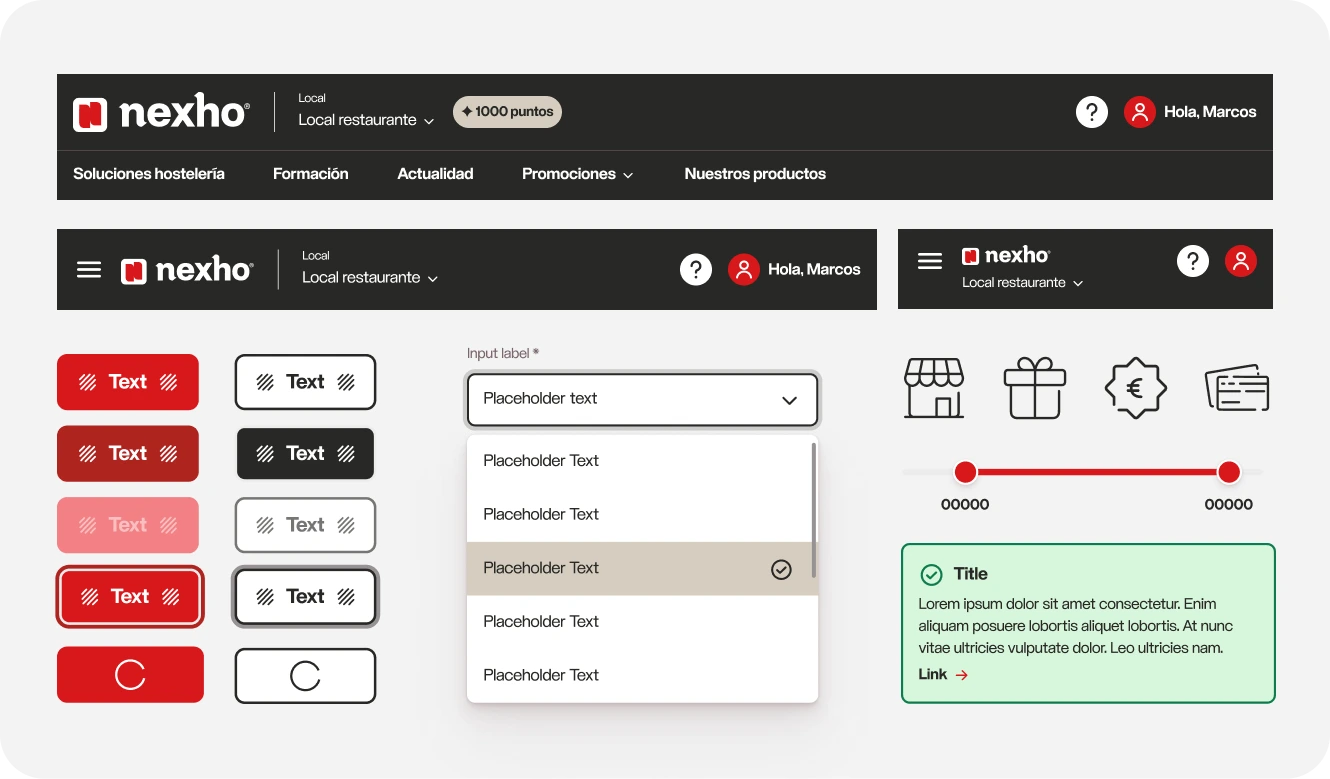The height and width of the screenshot is (779, 1330).
Task: Go to Formación in the navigation bar
Action: (x=311, y=174)
